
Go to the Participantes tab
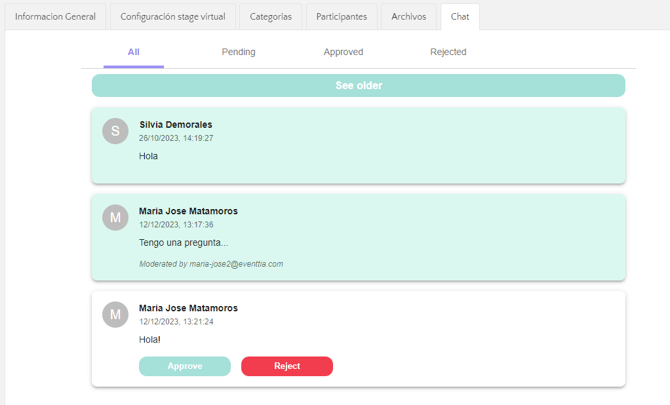pyautogui.click(x=341, y=17)
